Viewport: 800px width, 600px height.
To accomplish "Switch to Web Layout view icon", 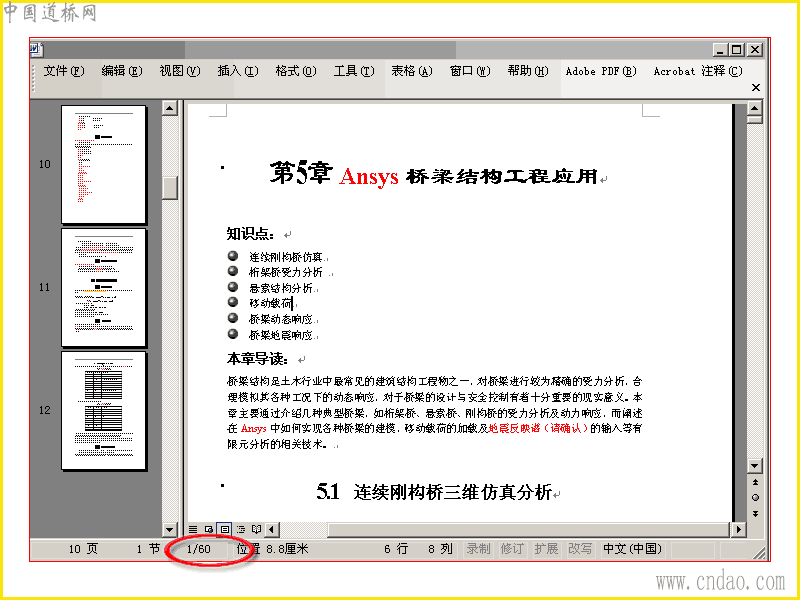I will (x=209, y=529).
